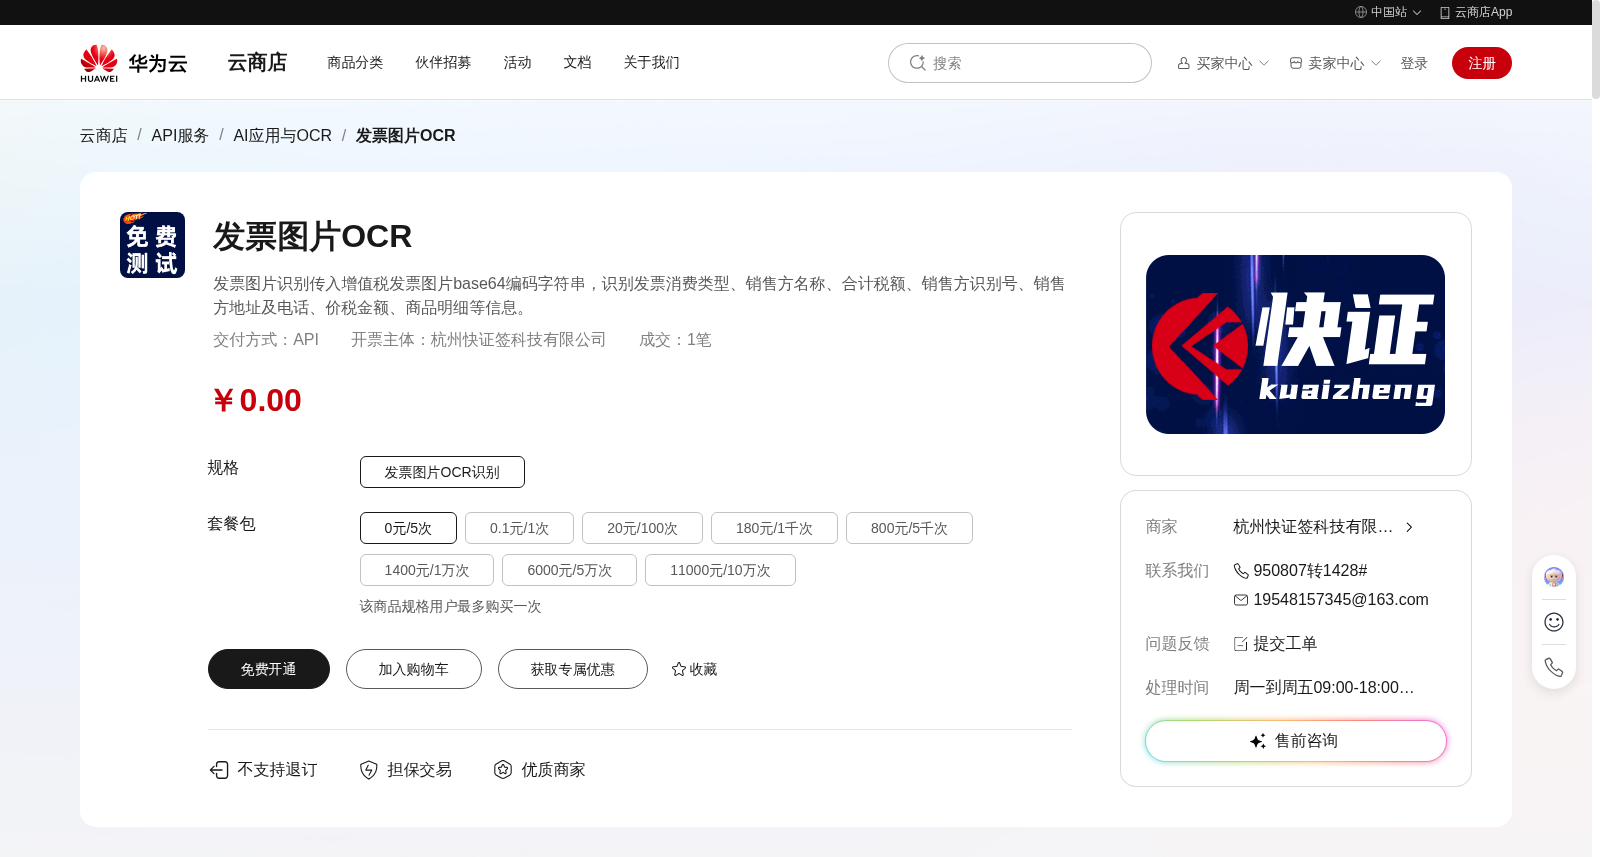
Task: Click the 免费测试 product badge icon
Action: (x=152, y=245)
